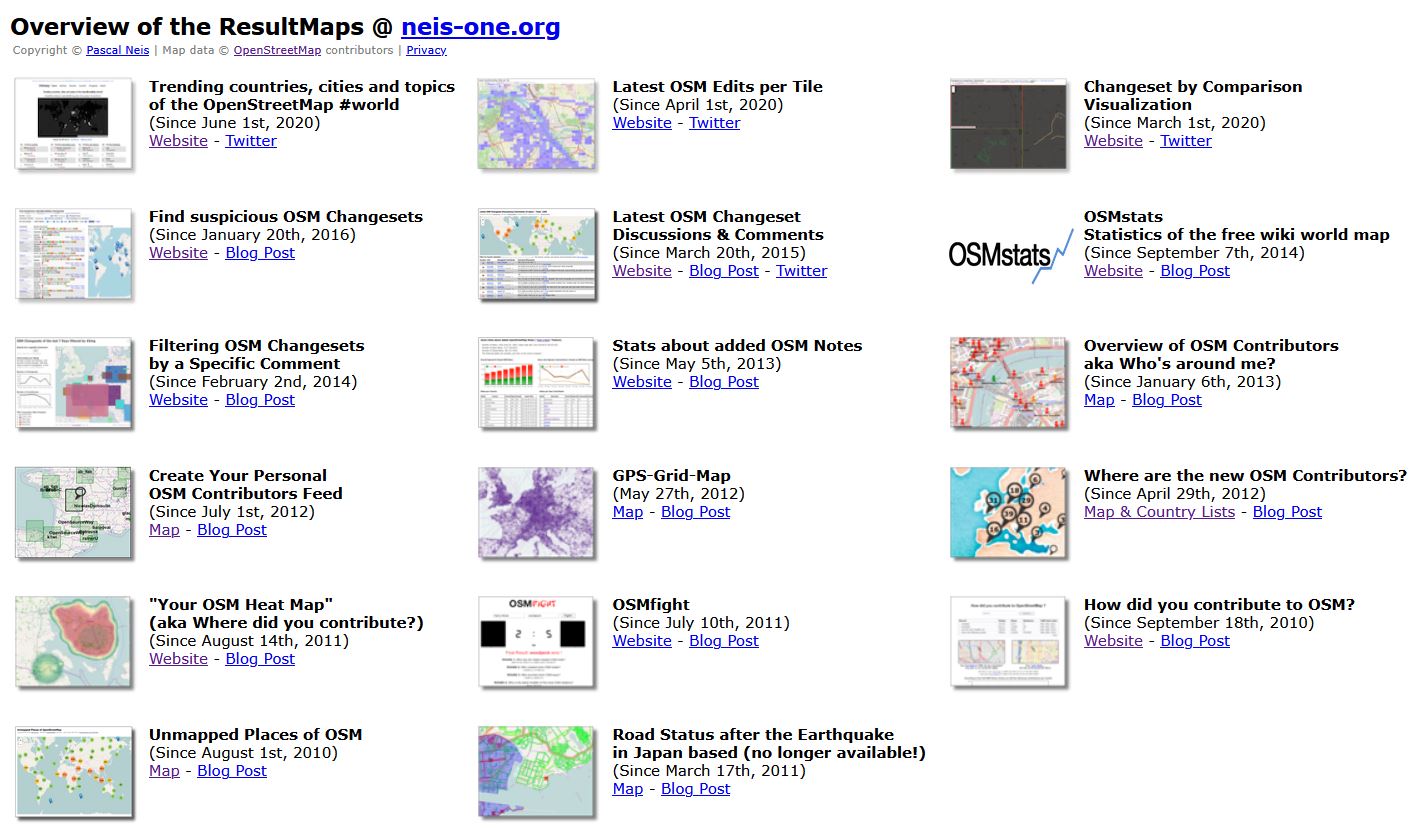
Task: Open Blog Post for Changeset Discussions & Comments
Action: click(x=724, y=271)
